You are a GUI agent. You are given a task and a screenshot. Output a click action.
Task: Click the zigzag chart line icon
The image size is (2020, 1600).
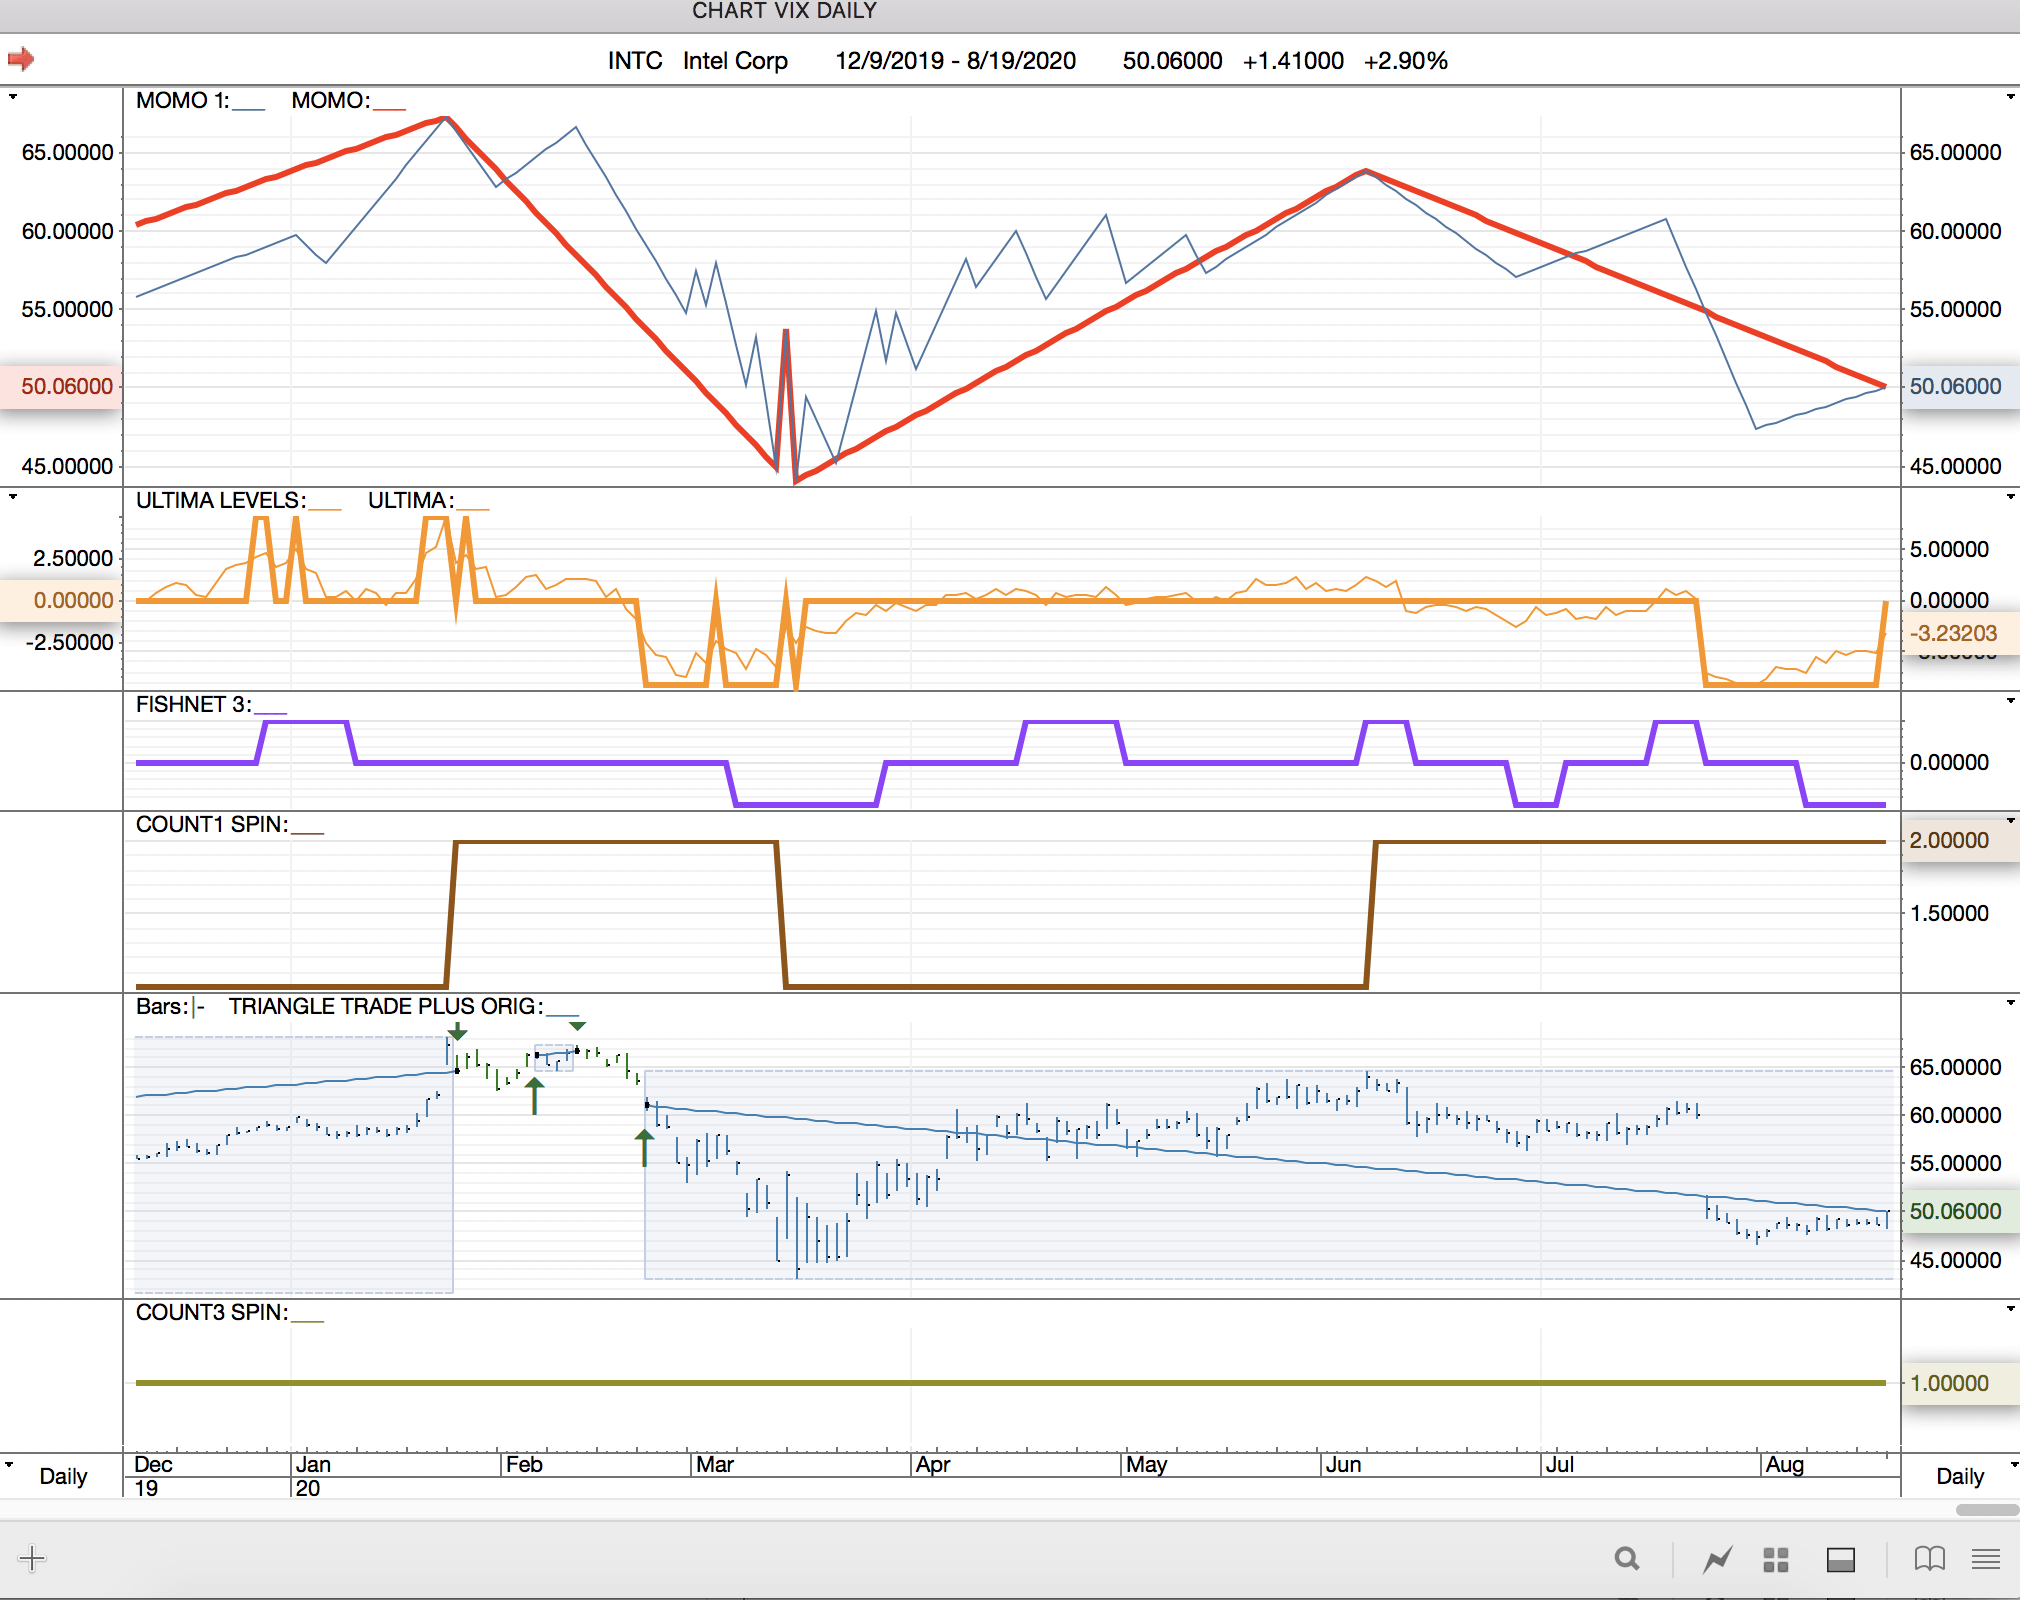(x=1718, y=1558)
